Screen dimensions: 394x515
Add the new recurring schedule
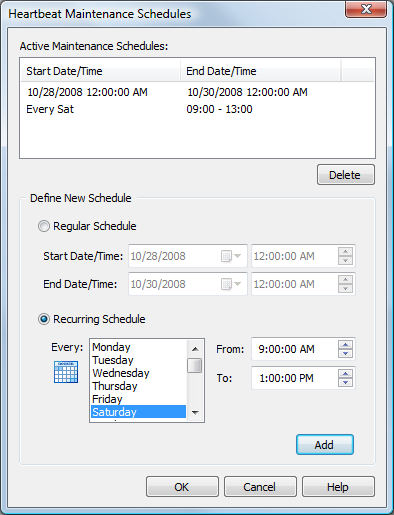point(325,445)
